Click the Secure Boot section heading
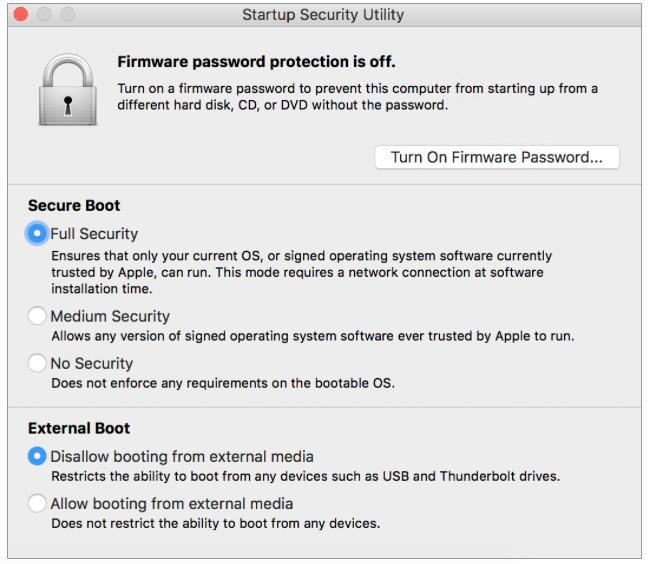Image resolution: width=655 pixels, height=564 pixels. point(74,205)
